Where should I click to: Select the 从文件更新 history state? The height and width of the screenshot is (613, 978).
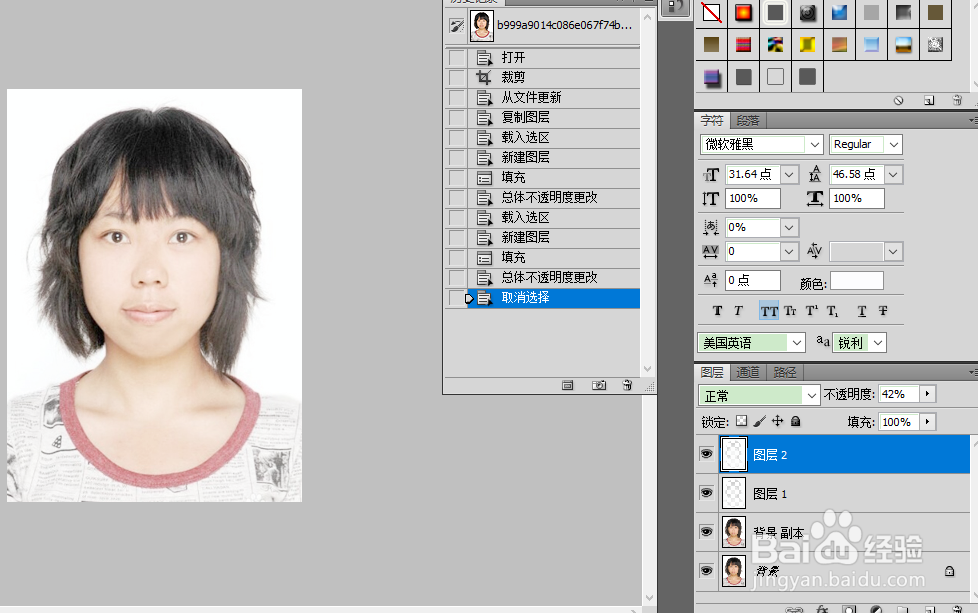[554, 97]
